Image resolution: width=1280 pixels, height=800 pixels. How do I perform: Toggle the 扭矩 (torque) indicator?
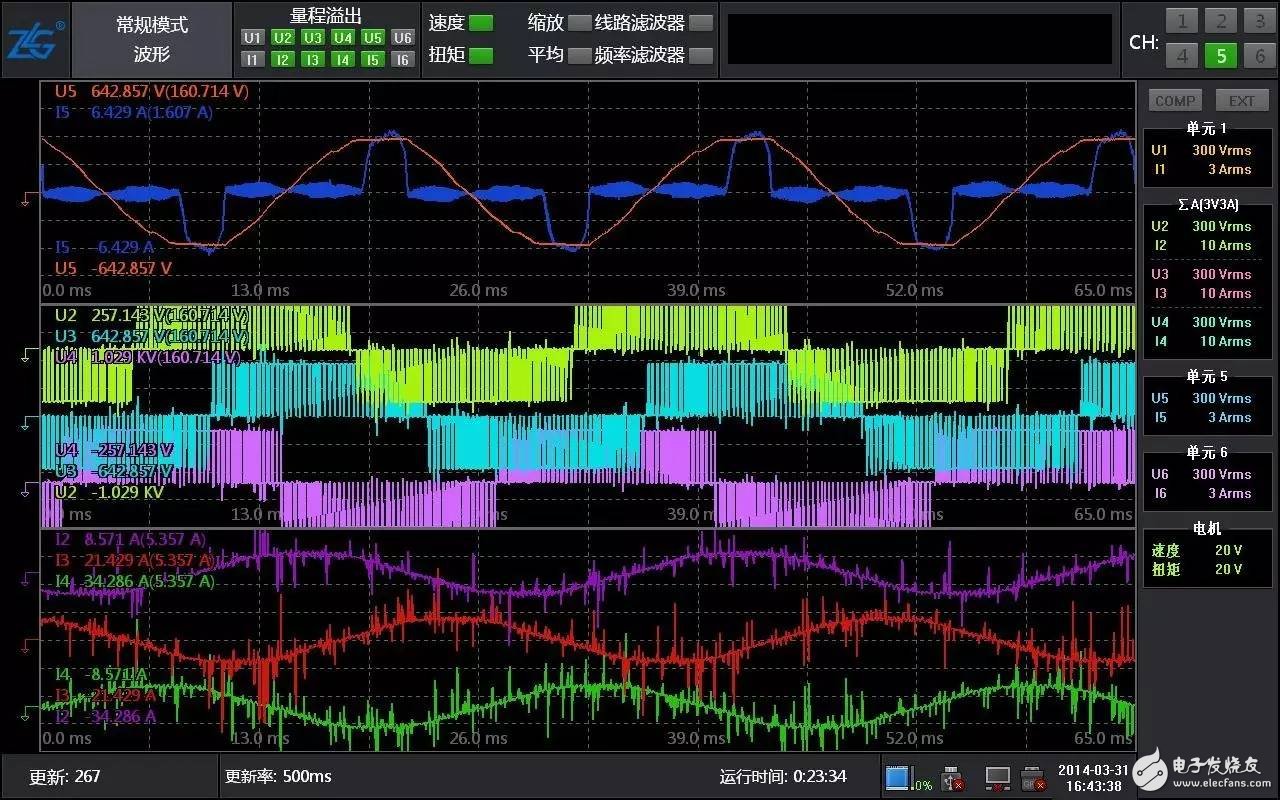click(x=481, y=55)
